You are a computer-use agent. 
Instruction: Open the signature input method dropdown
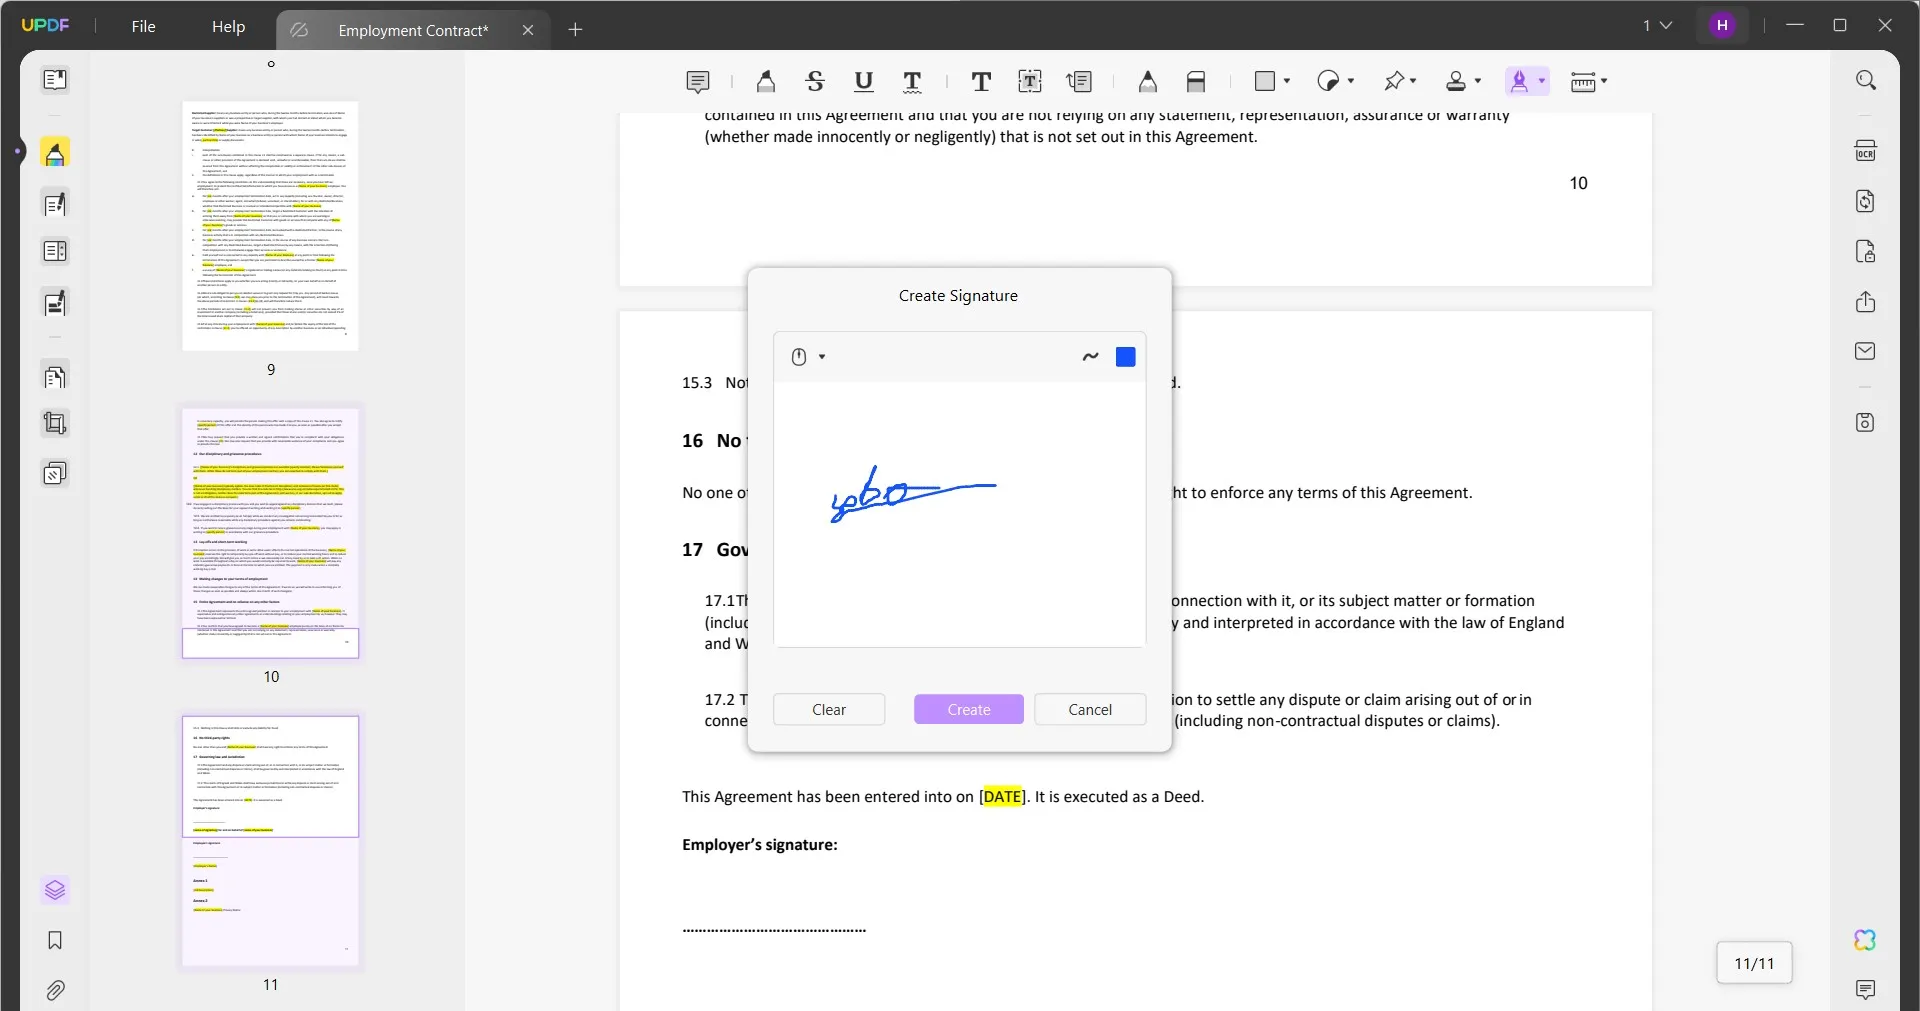click(x=808, y=357)
